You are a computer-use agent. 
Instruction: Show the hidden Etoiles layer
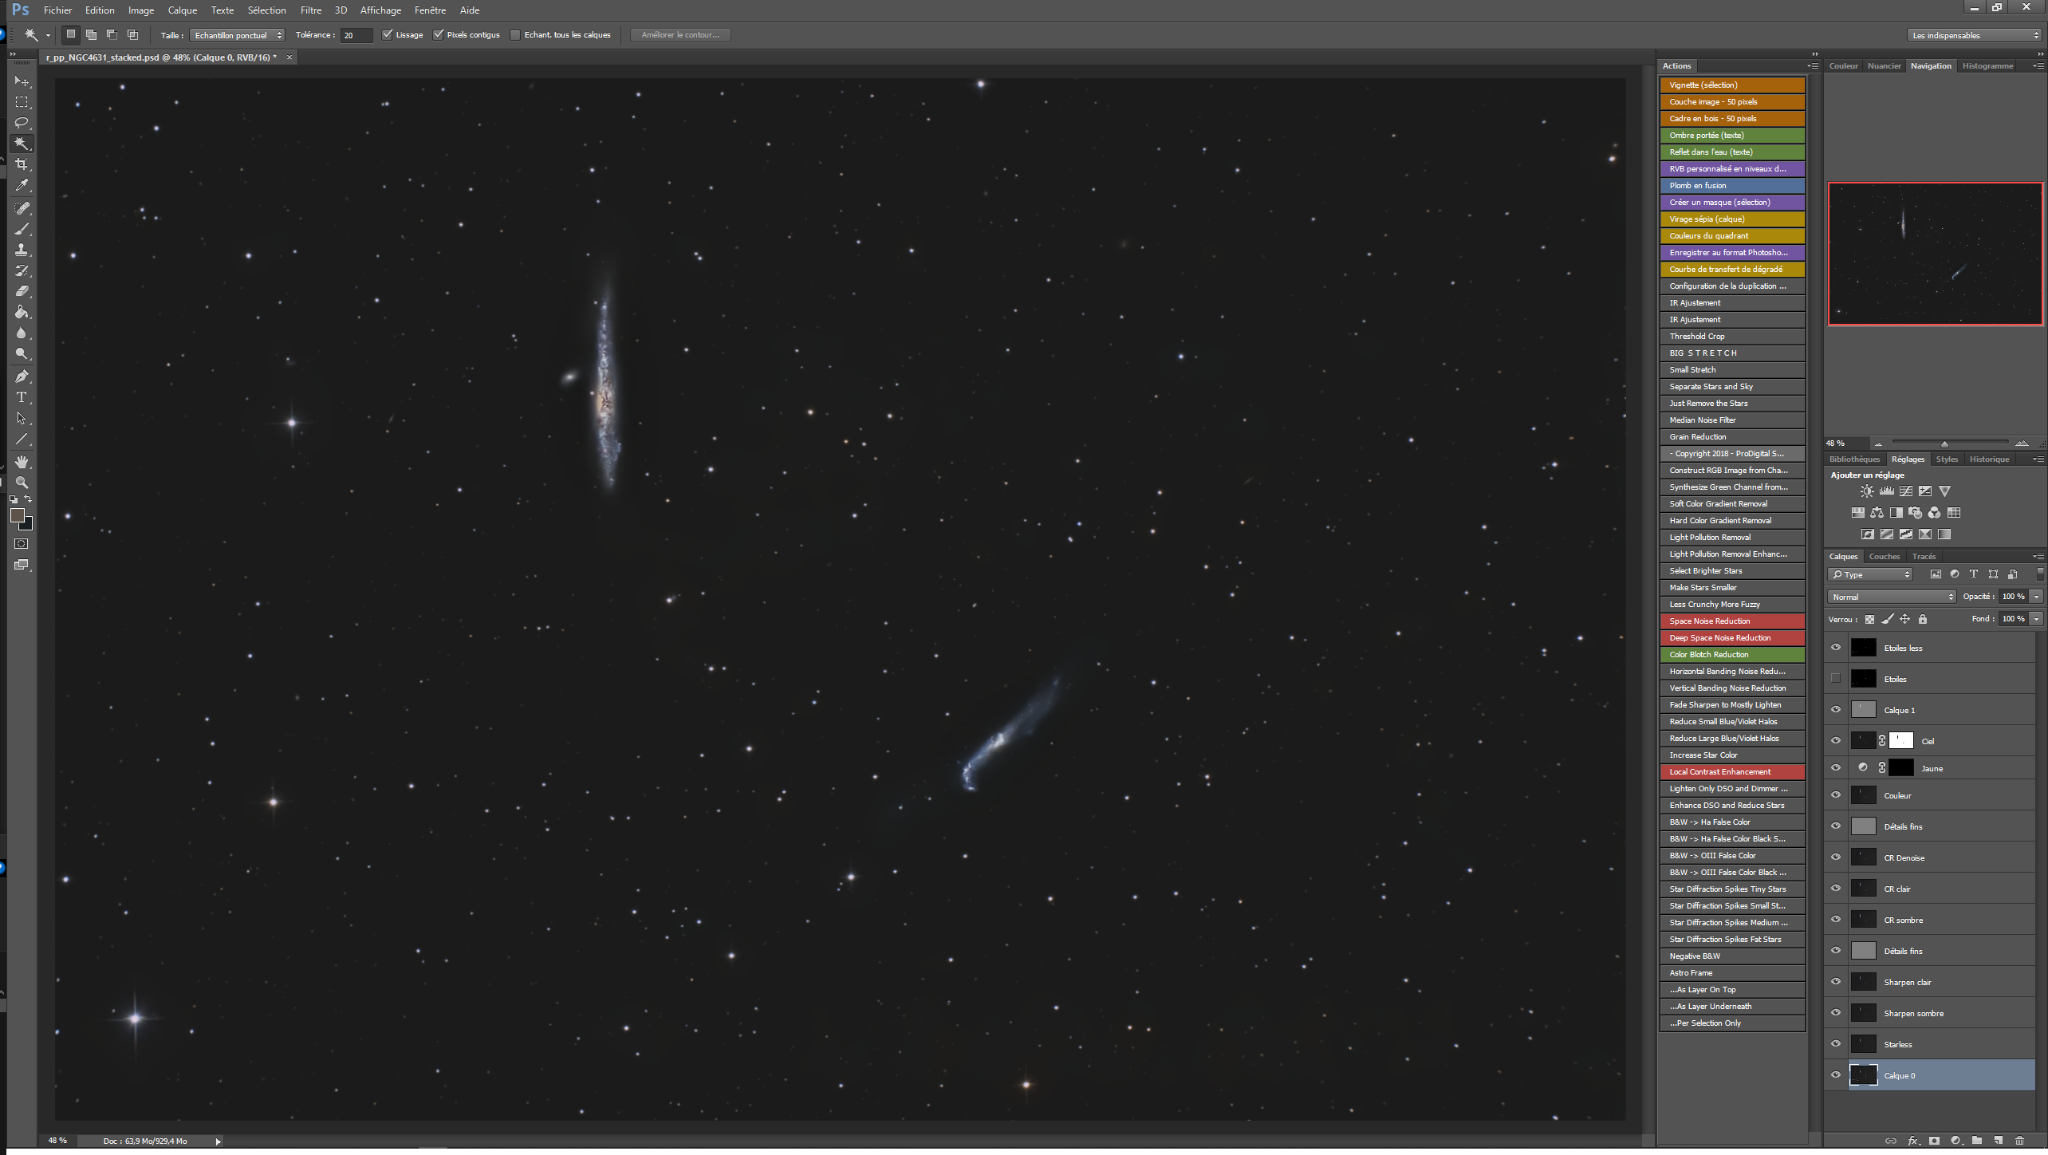pos(1836,679)
